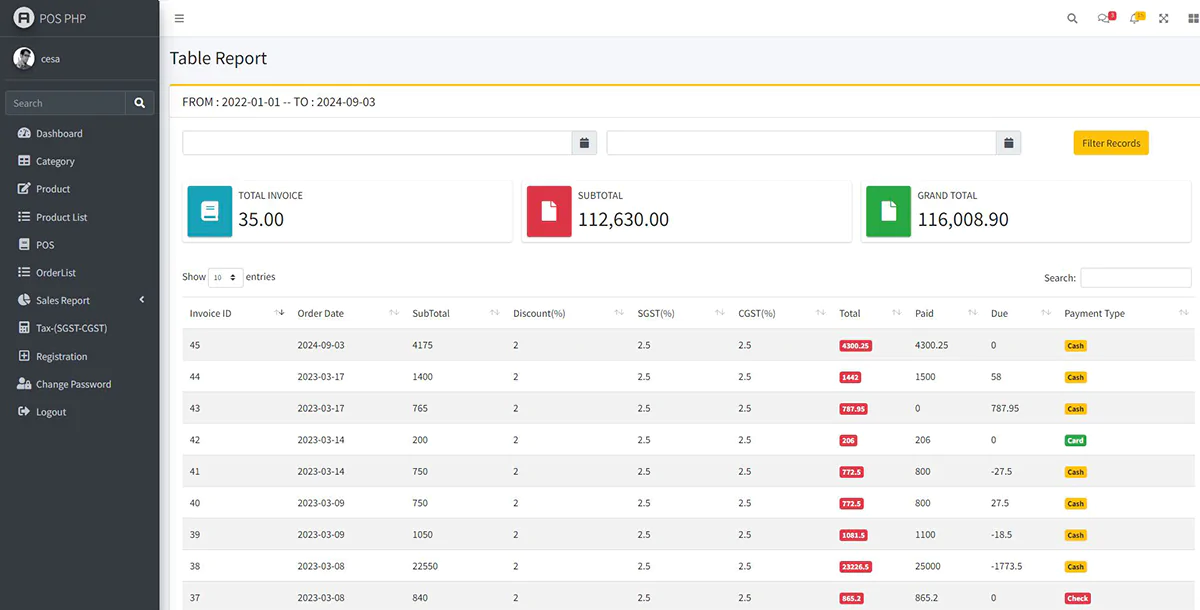
Task: Open the Show entries dropdown
Action: 225,277
